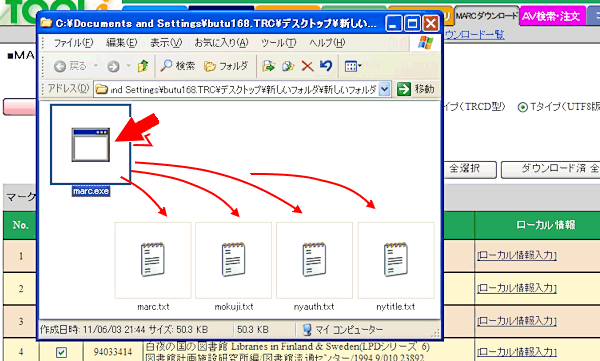
Task: Open the ツール(T) menu
Action: (x=279, y=42)
